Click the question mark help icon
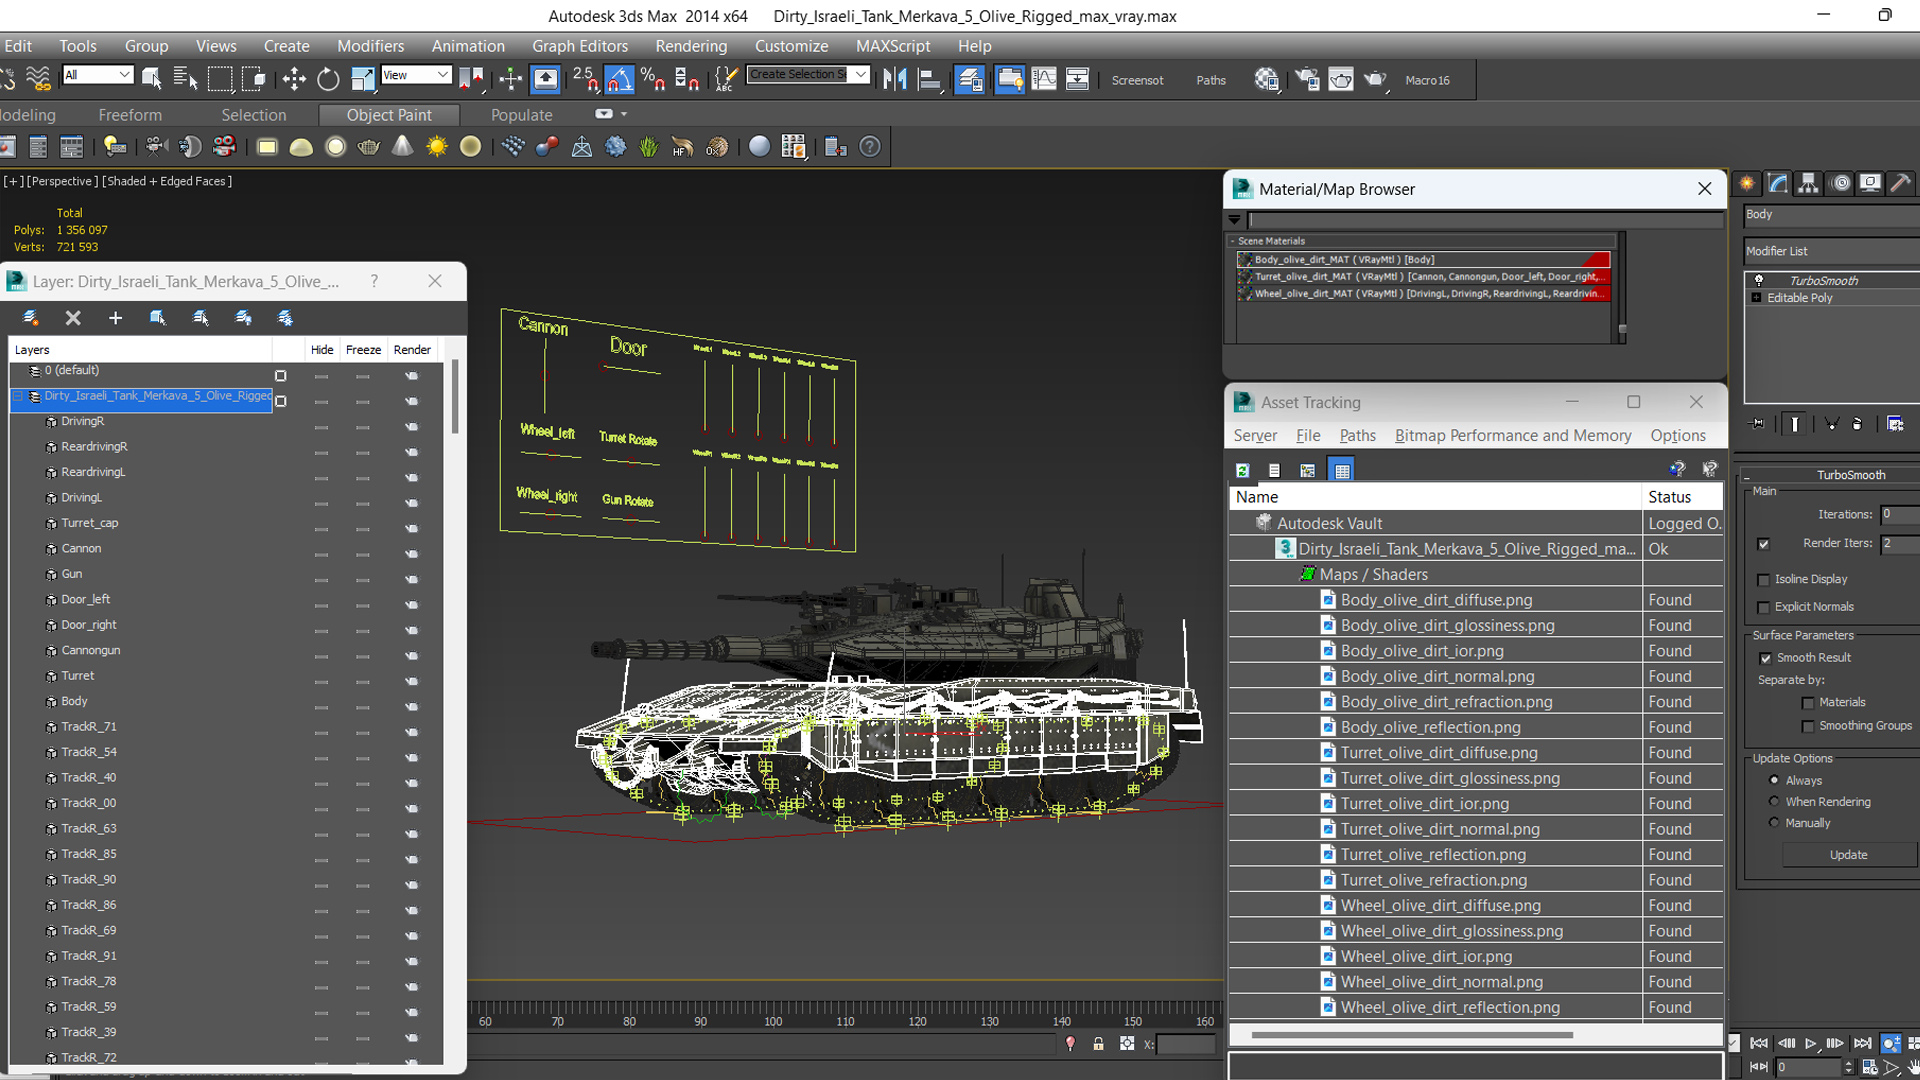 click(871, 147)
